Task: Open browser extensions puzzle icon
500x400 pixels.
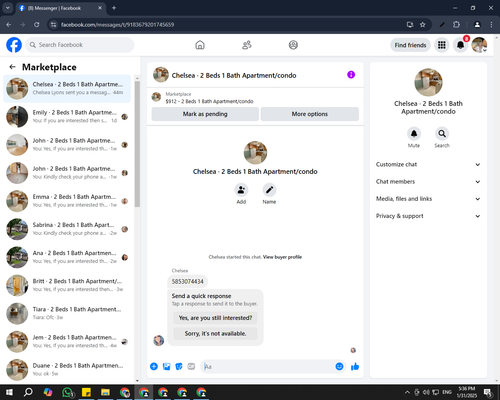Action: [x=456, y=25]
